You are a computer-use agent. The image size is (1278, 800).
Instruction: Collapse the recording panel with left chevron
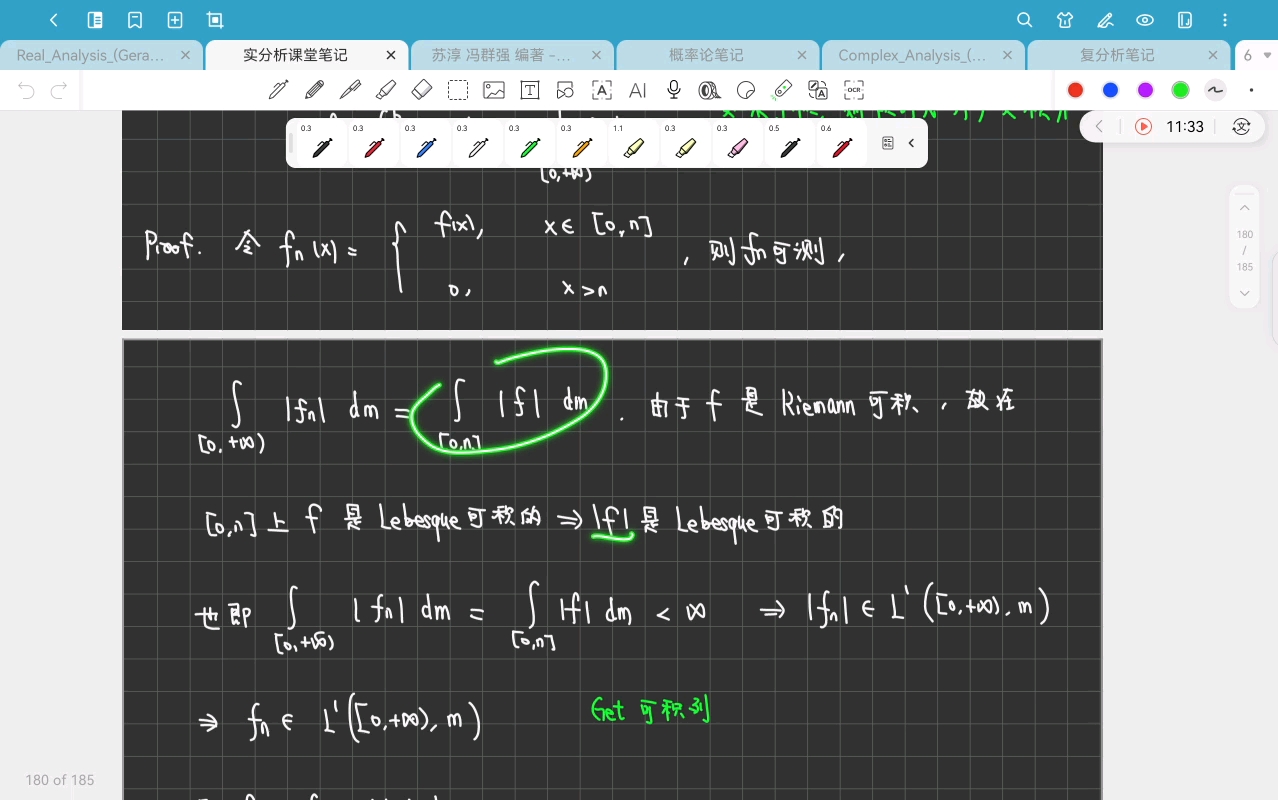pyautogui.click(x=1099, y=126)
